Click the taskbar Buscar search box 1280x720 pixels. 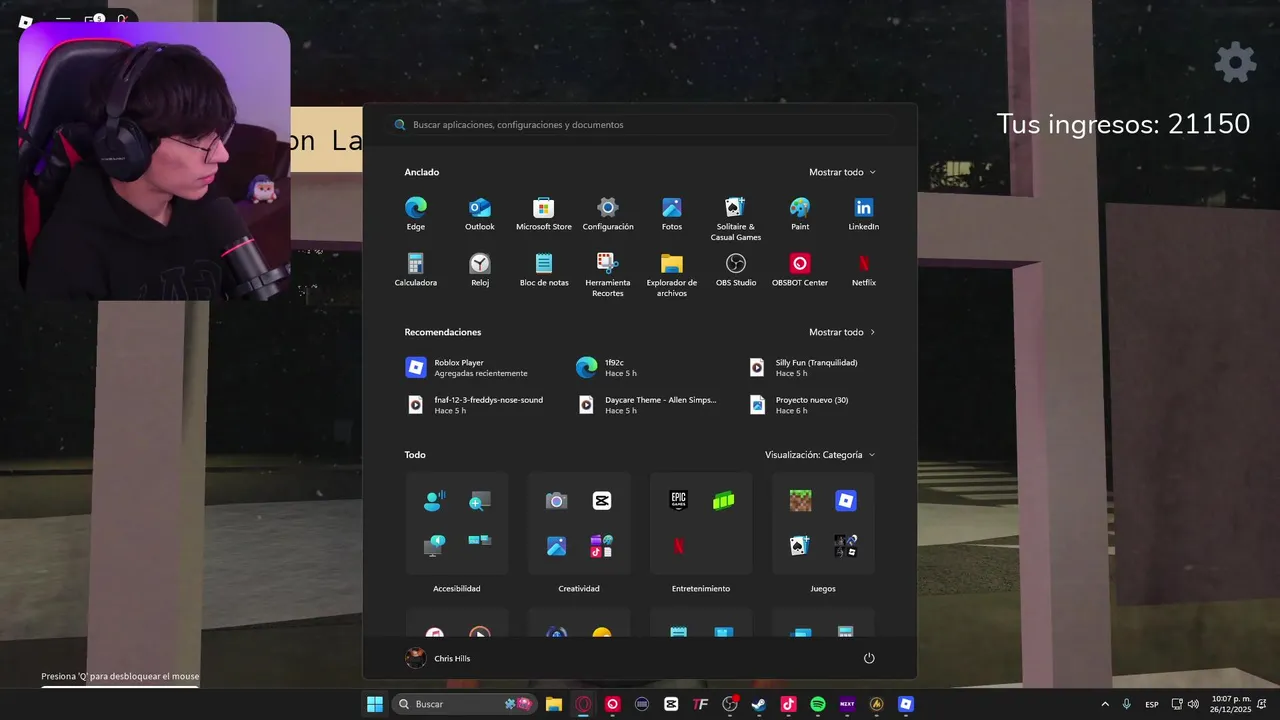click(x=464, y=704)
